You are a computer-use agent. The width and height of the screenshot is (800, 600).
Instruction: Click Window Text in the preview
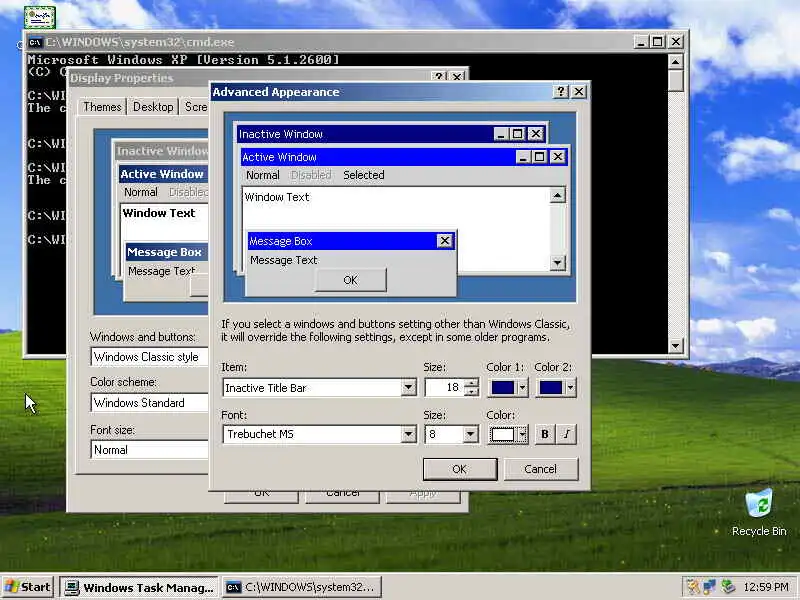(277, 197)
